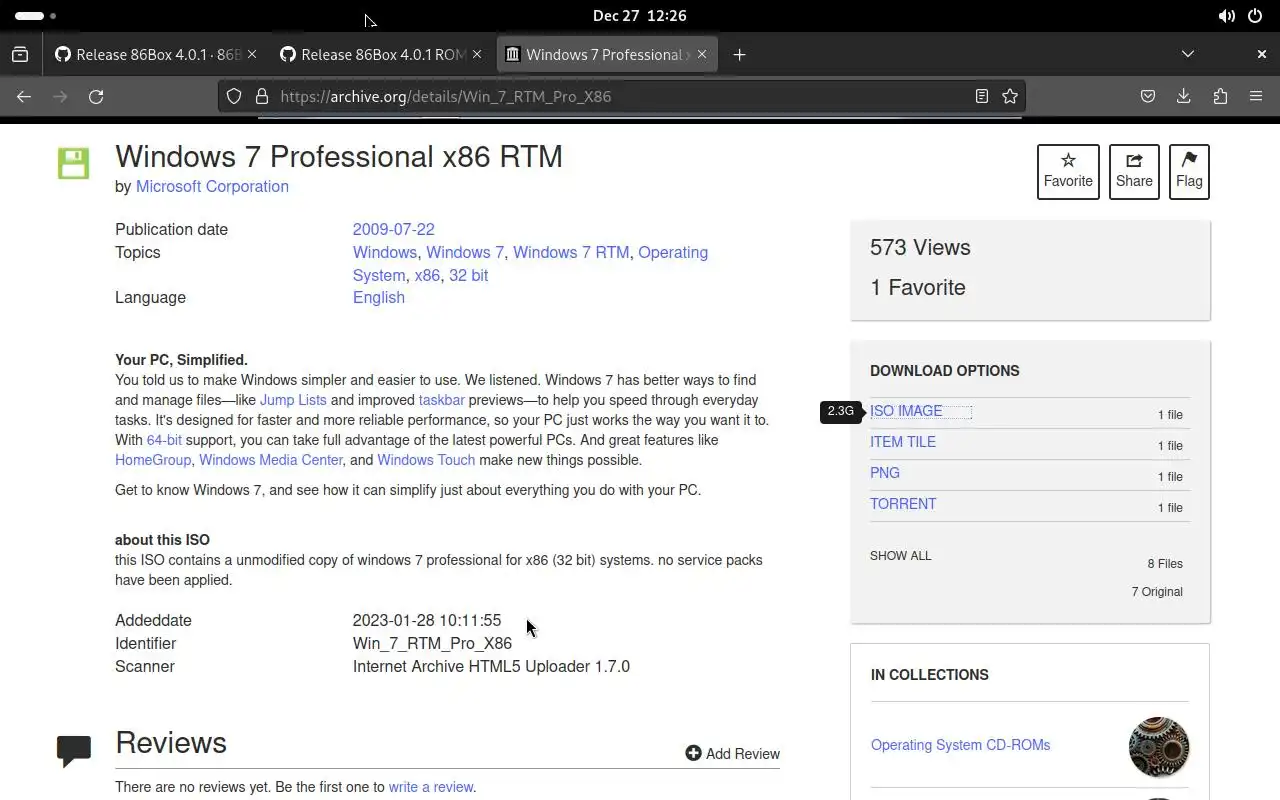Click the Win_7_RTM_Pro_X86 identifier text
1280x800 pixels.
[x=432, y=644]
